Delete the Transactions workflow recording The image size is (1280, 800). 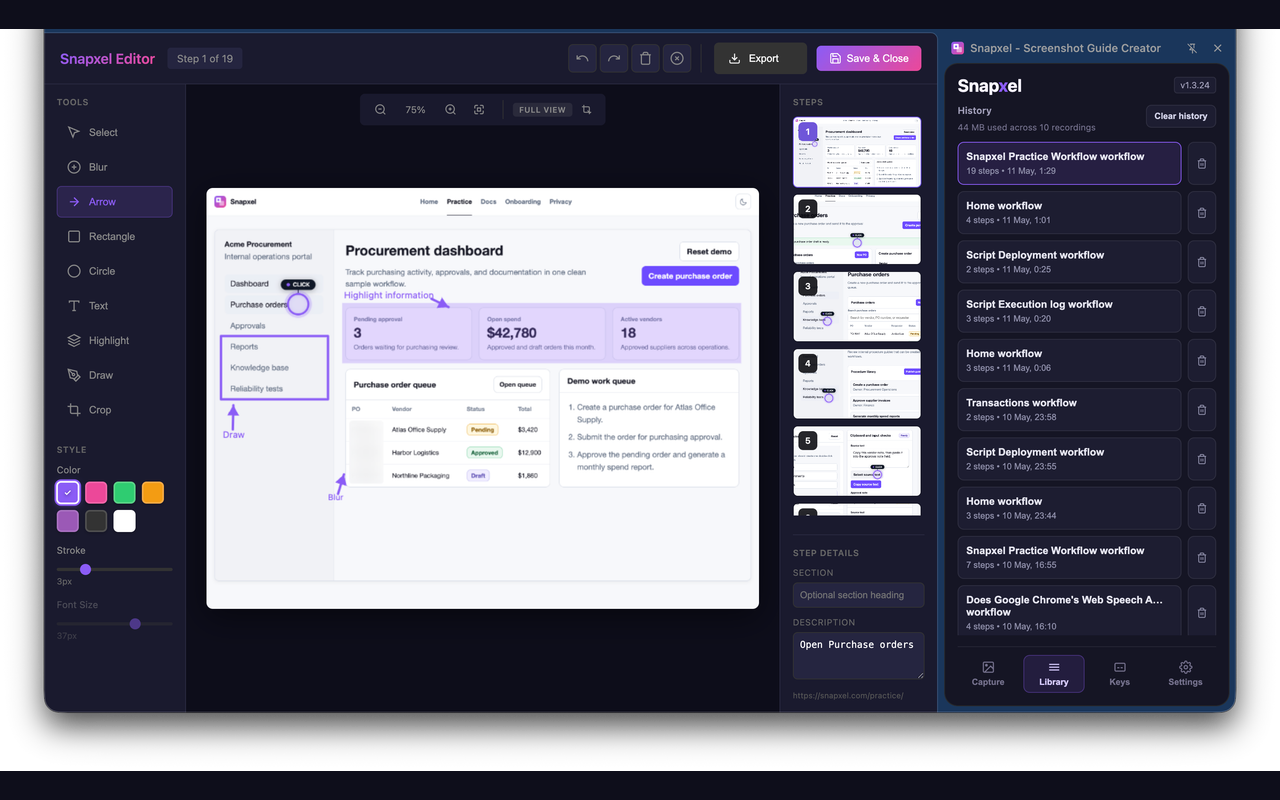(x=1202, y=410)
